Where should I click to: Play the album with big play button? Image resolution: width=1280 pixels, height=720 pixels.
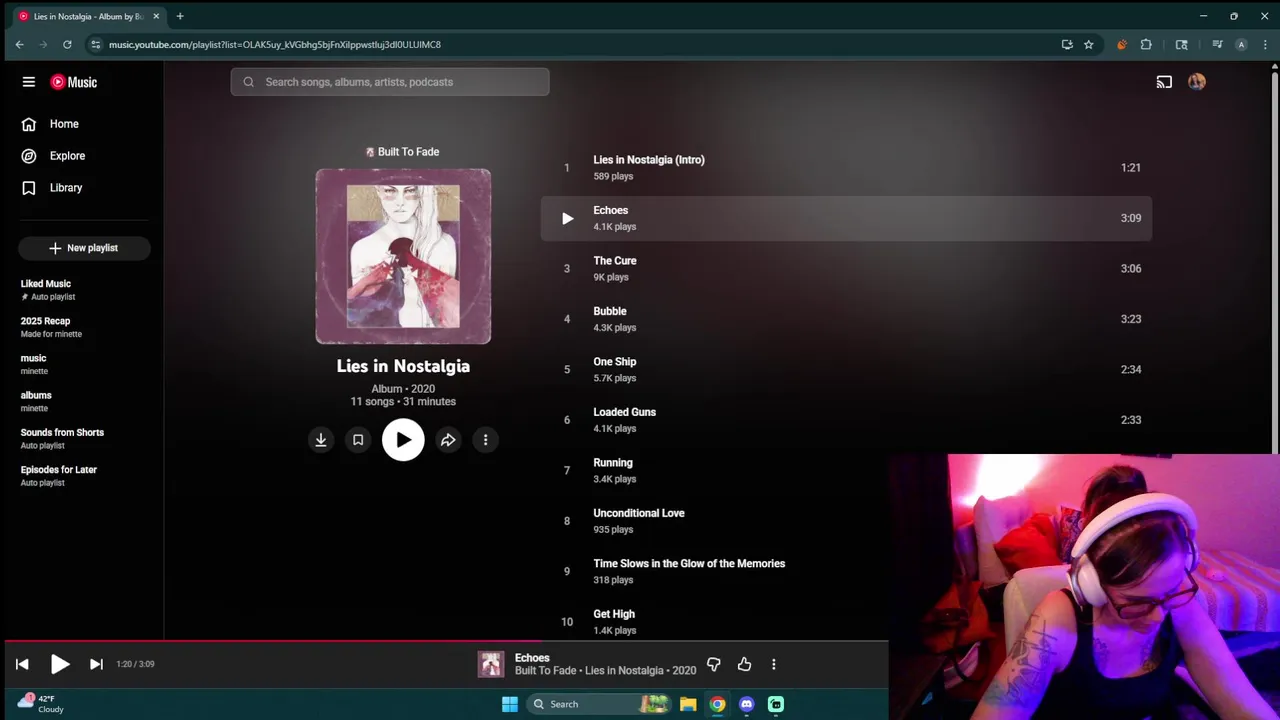(403, 440)
